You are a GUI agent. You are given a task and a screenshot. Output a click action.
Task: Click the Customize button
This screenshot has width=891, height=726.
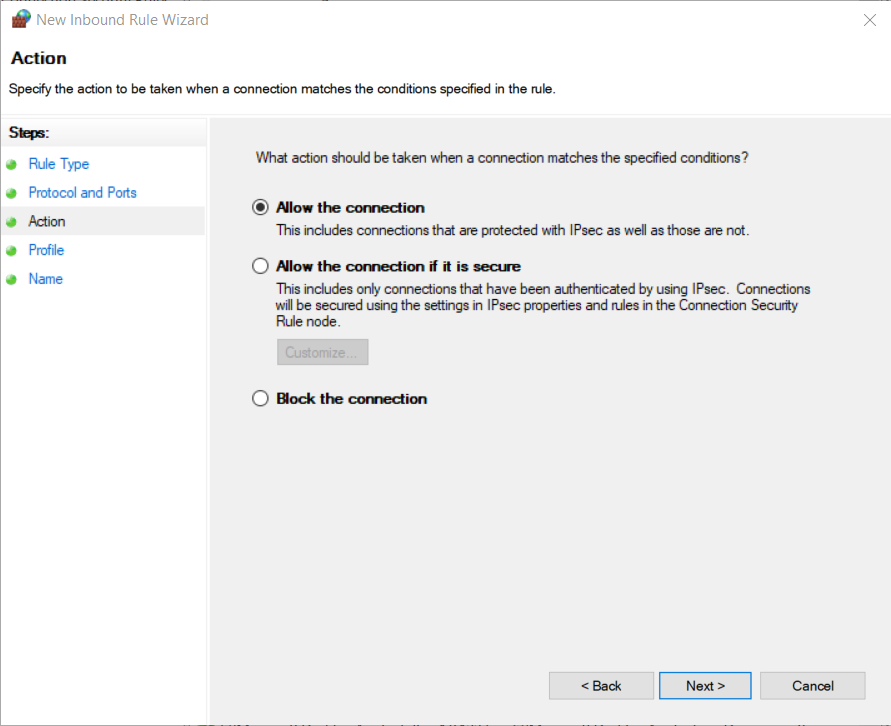[322, 352]
